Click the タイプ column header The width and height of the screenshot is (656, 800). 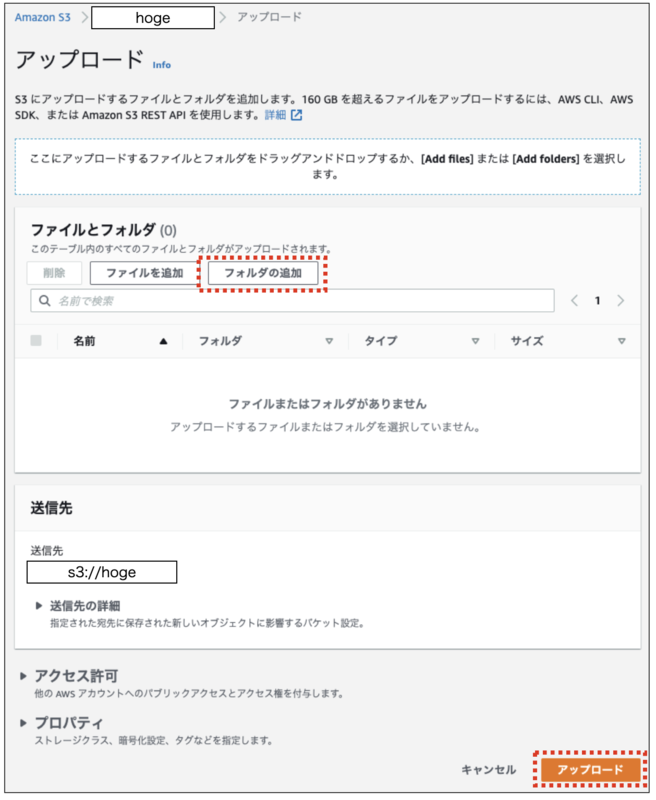pos(381,341)
